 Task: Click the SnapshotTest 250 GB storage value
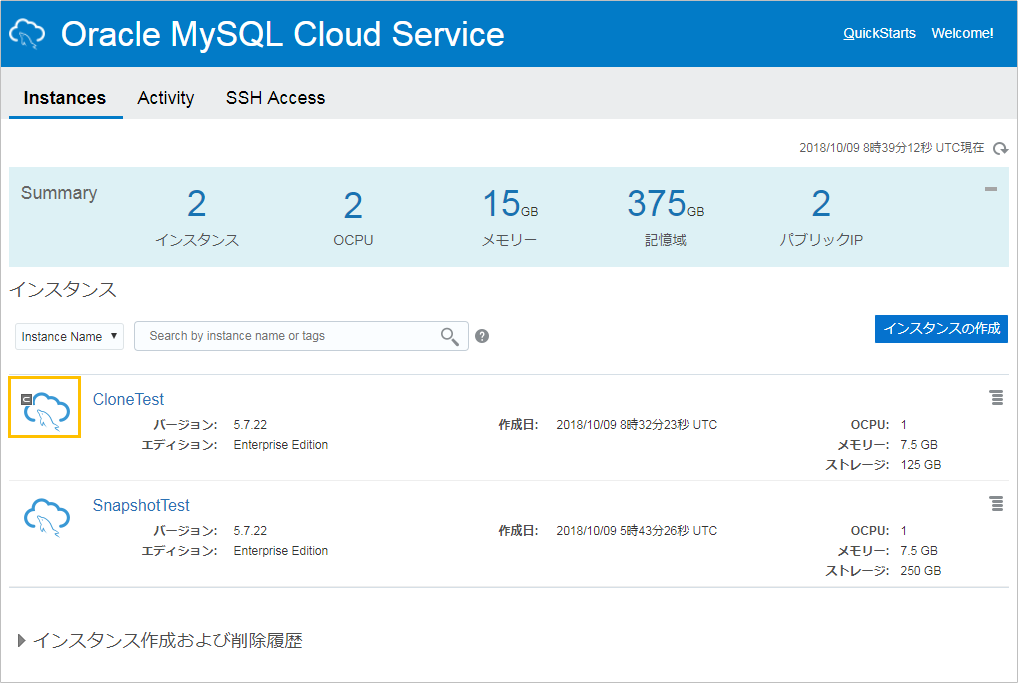tap(921, 571)
